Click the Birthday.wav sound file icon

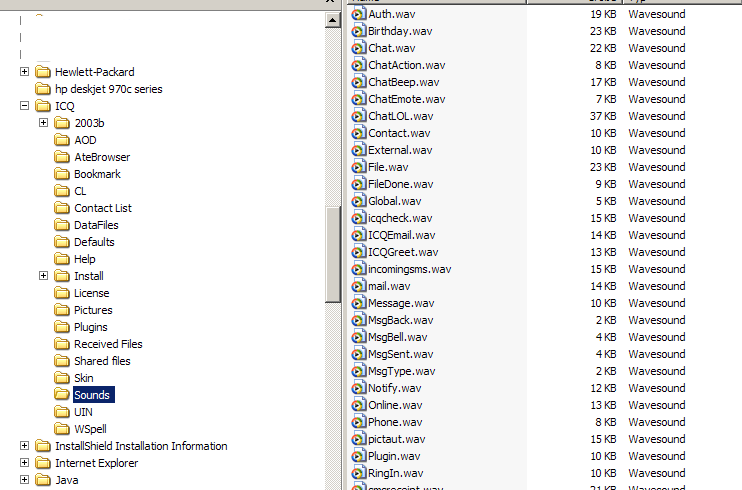click(359, 31)
